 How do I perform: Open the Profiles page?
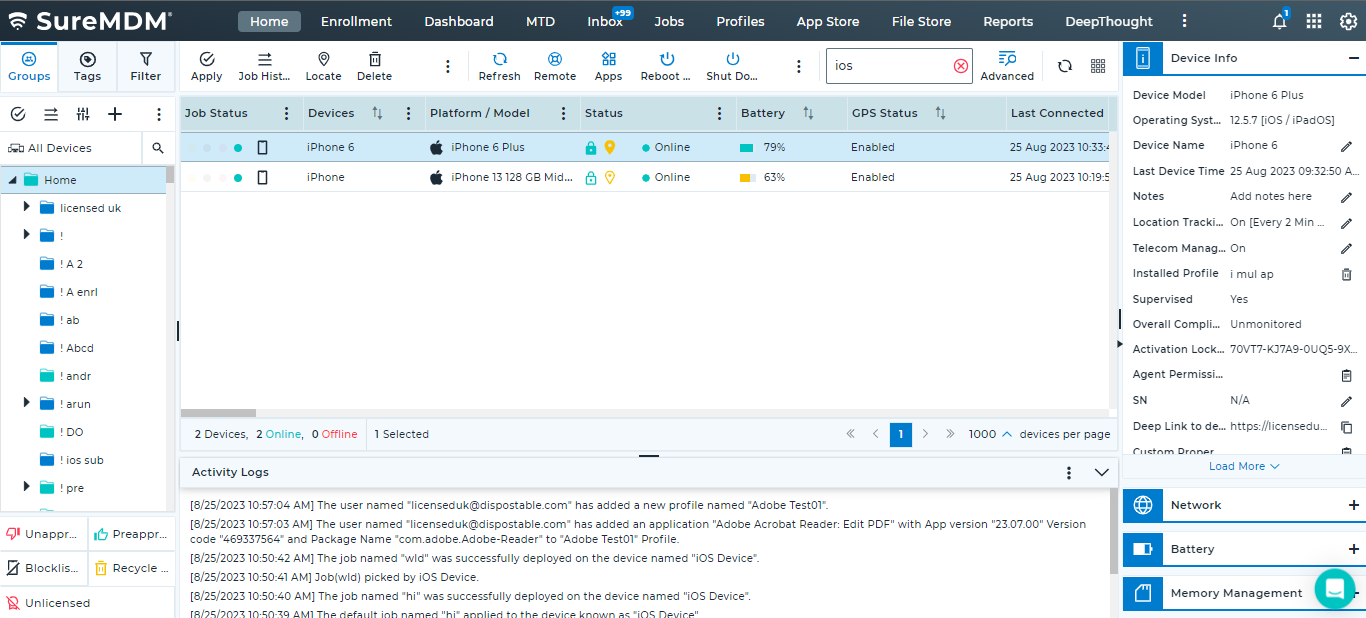point(741,21)
